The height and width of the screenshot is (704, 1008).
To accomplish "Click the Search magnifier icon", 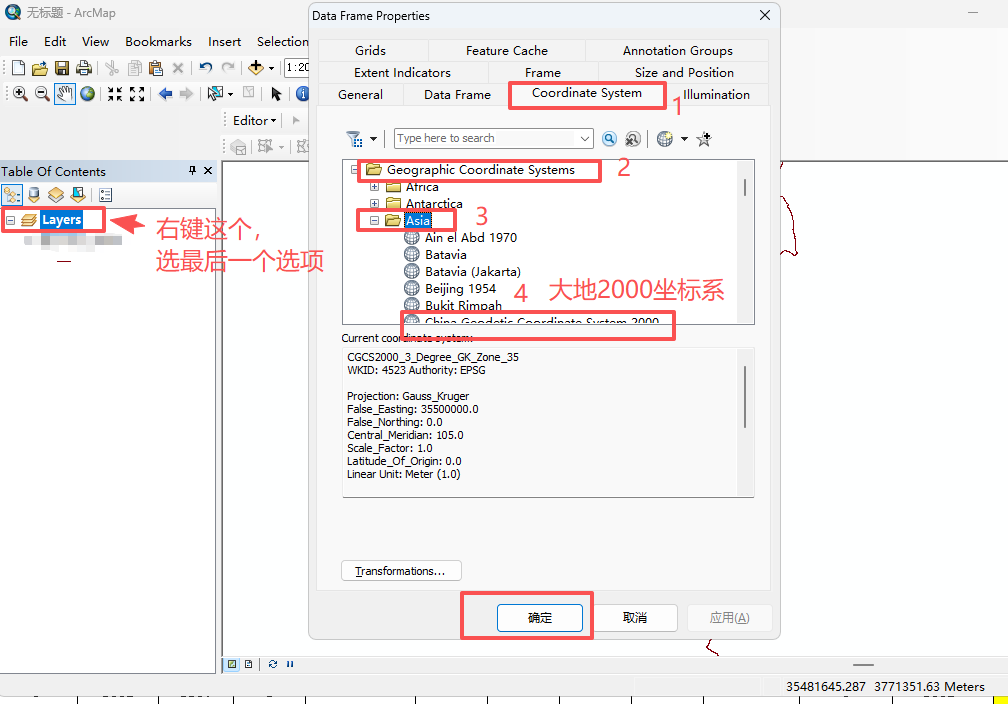I will [609, 139].
